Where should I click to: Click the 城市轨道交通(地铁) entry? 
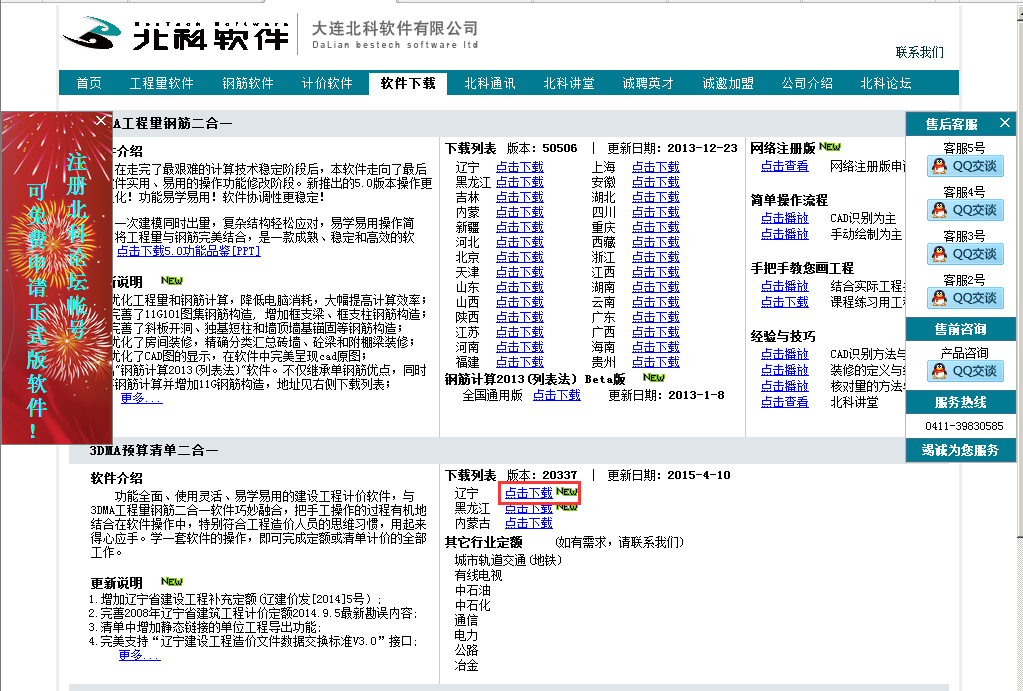pos(508,560)
